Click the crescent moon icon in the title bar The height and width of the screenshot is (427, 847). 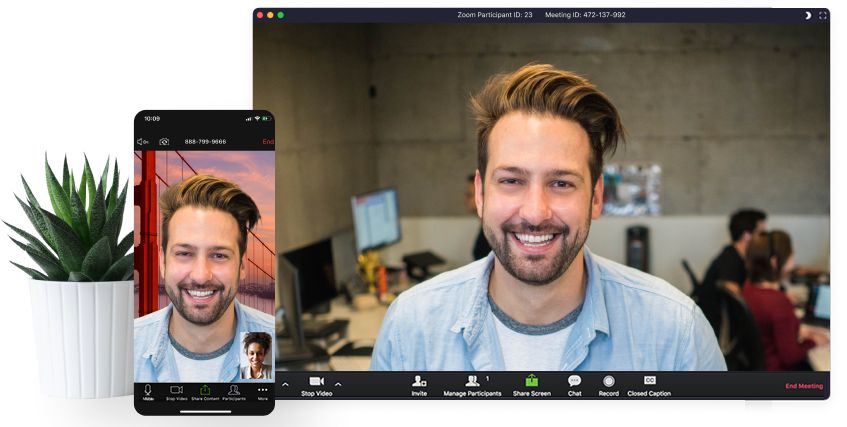point(808,15)
